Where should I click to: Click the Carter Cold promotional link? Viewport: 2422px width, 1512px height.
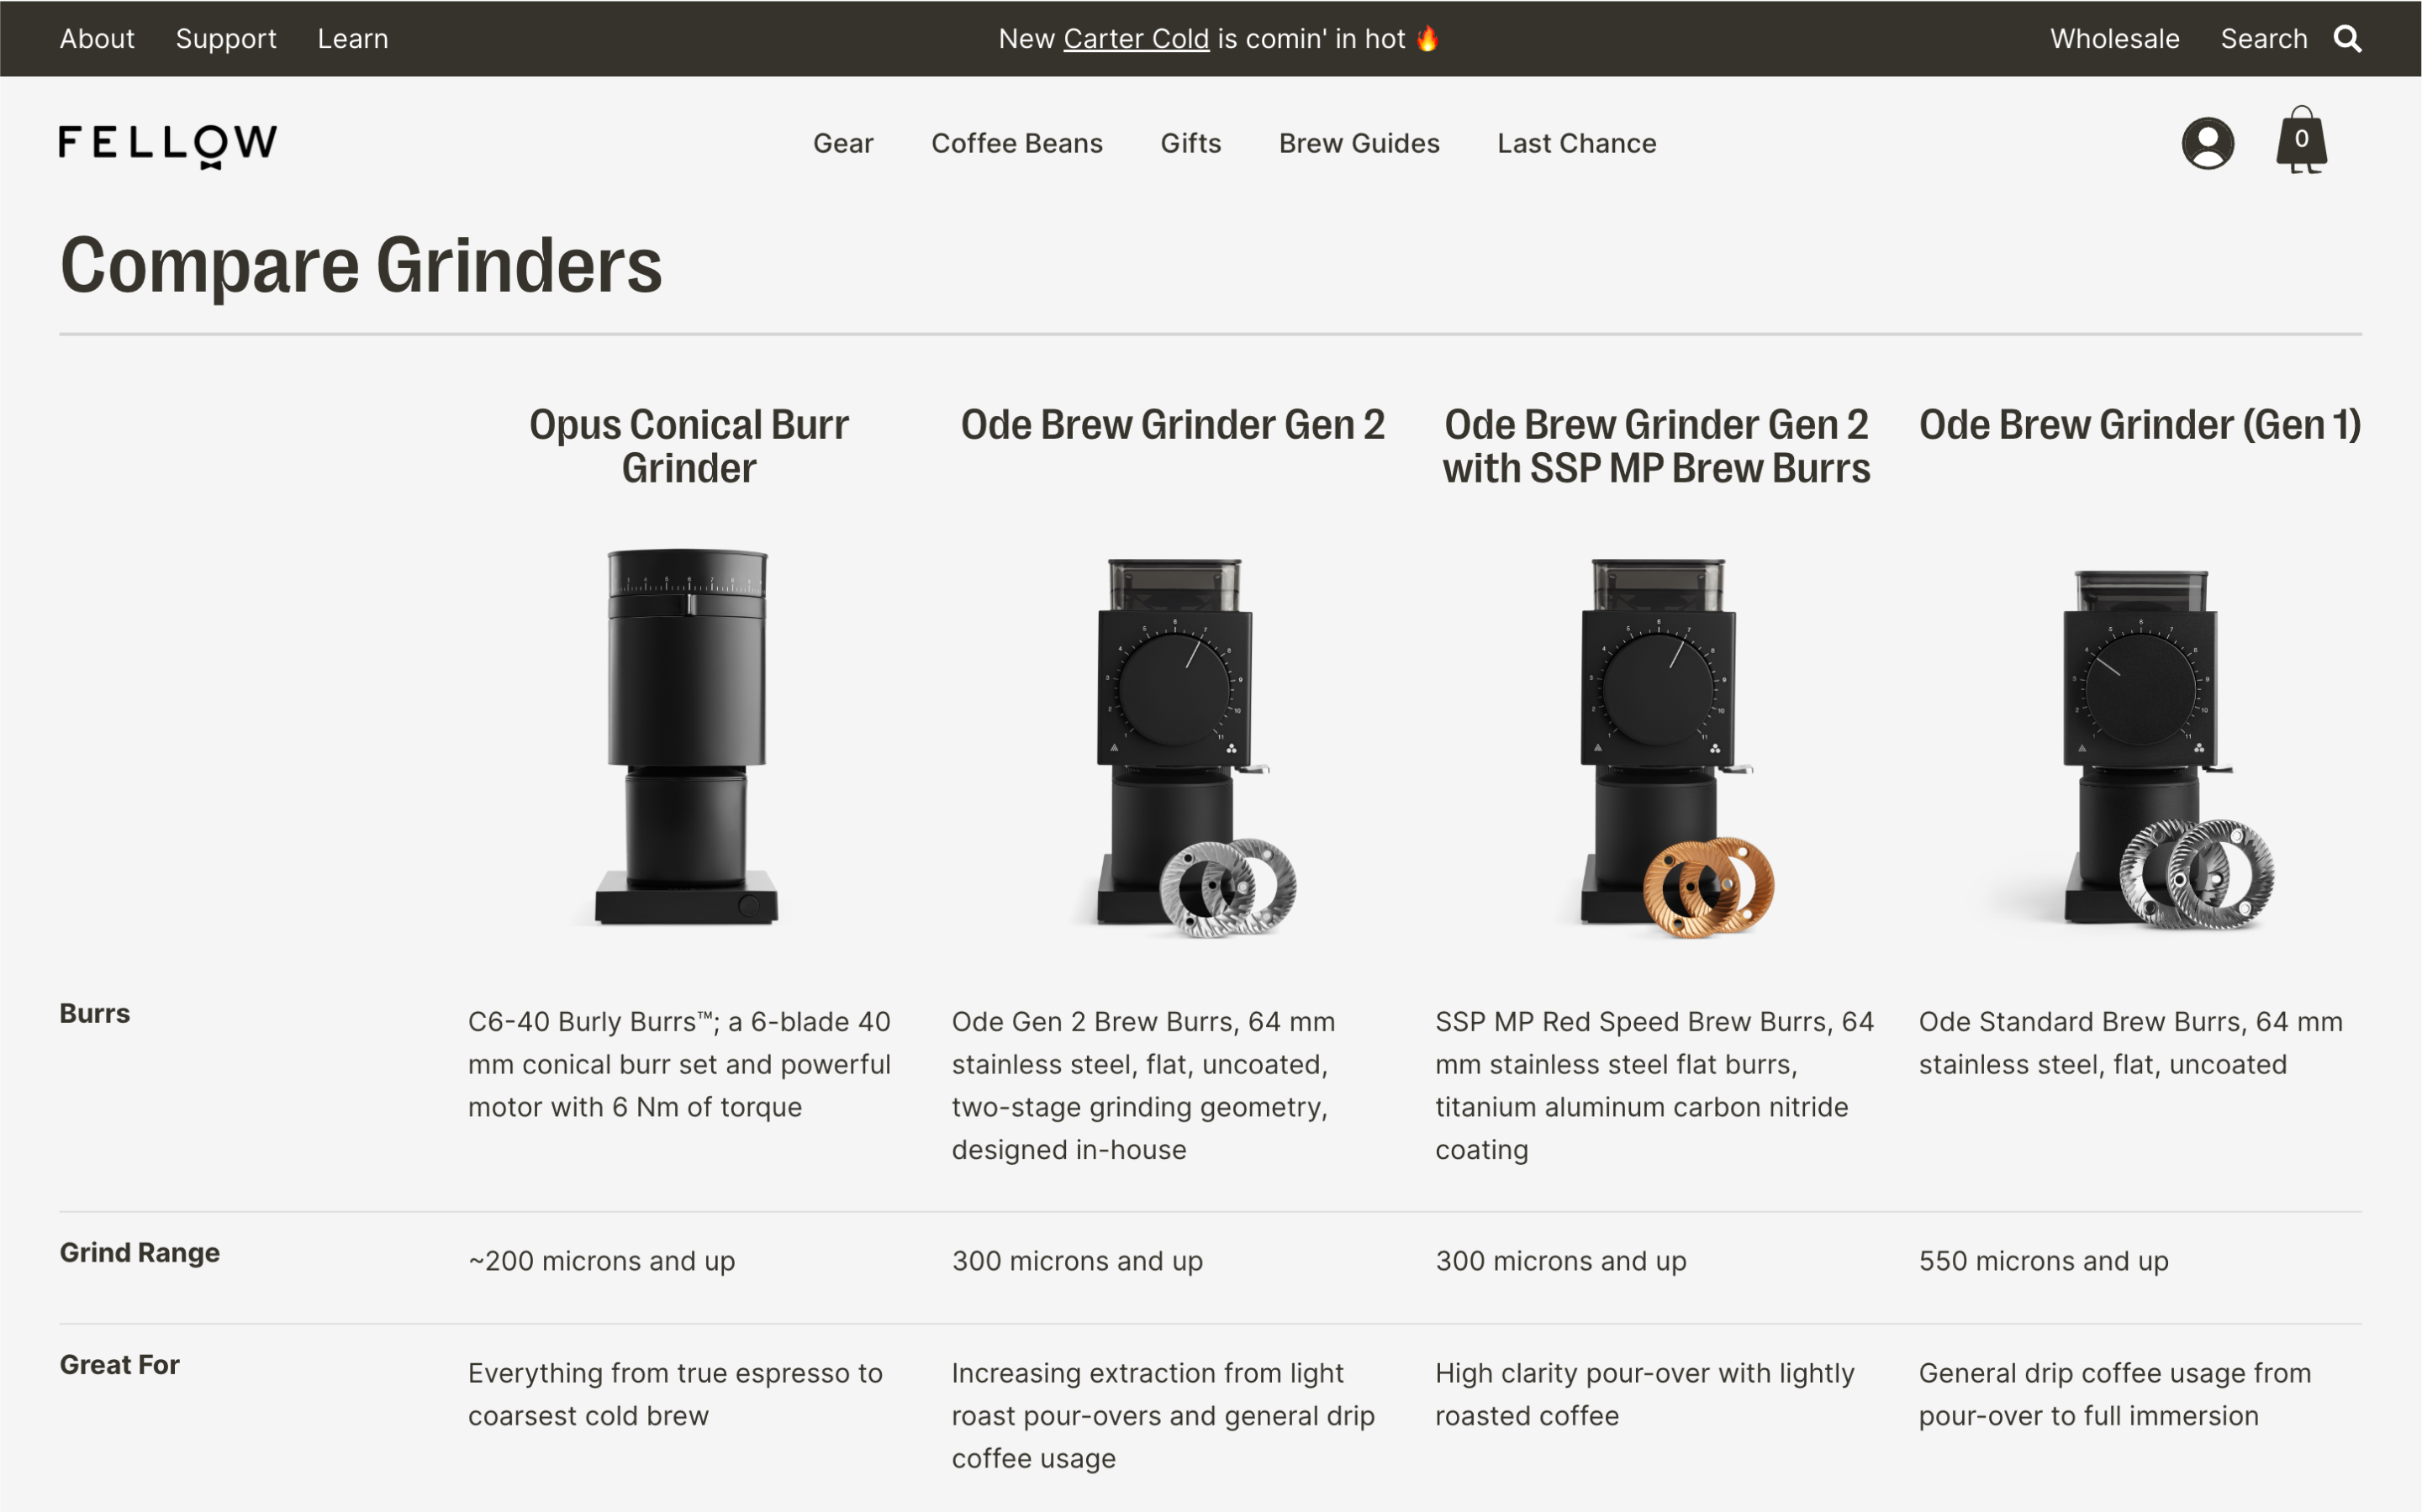click(x=1134, y=37)
